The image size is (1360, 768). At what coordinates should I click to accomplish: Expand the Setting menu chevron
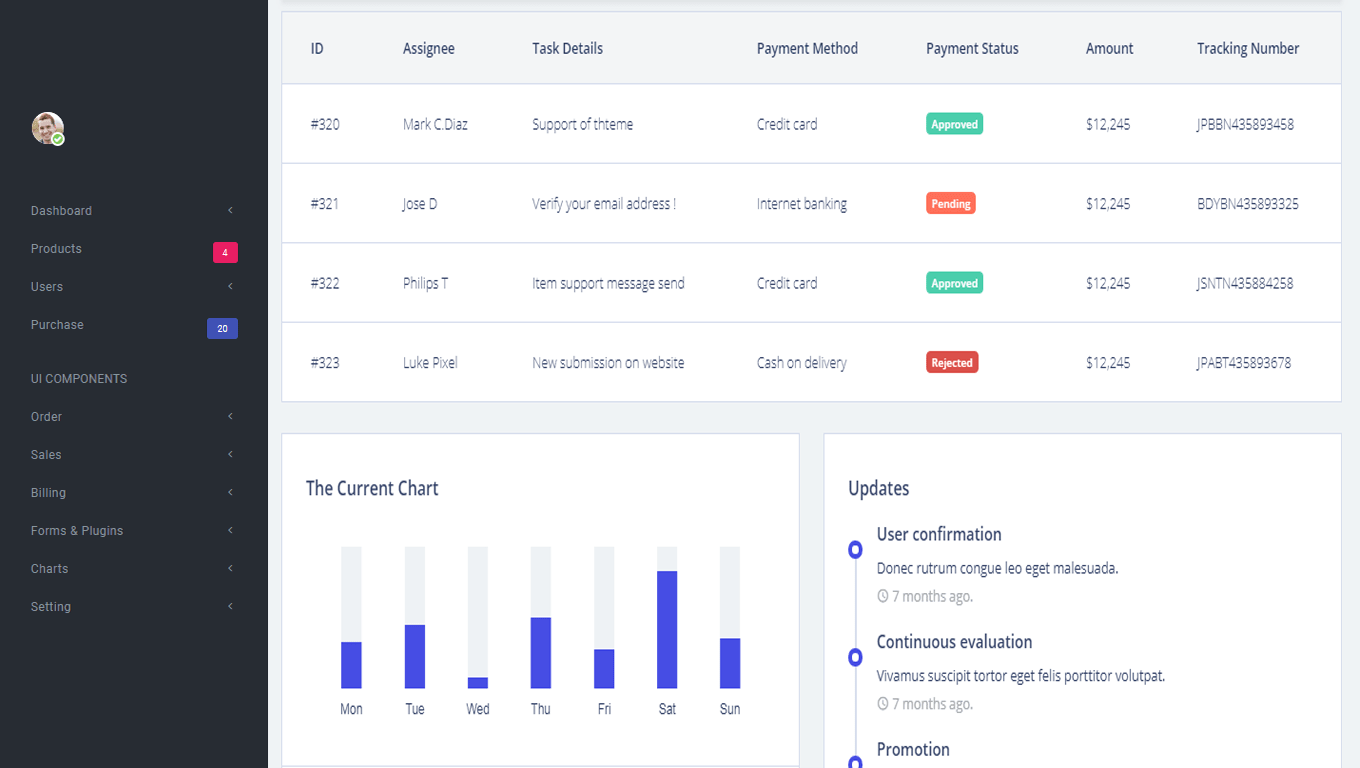click(230, 607)
